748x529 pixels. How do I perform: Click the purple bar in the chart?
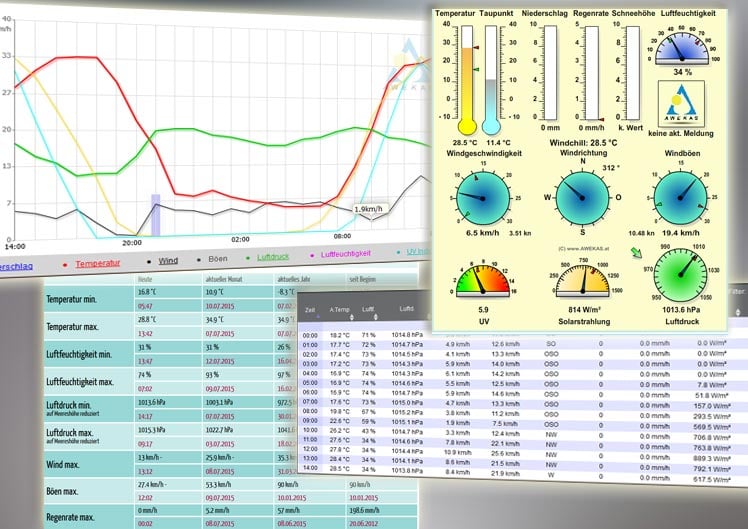pyautogui.click(x=156, y=215)
